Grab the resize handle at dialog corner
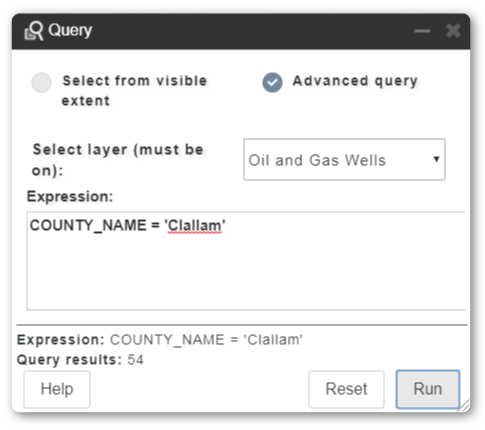The image size is (485, 430). click(x=464, y=406)
